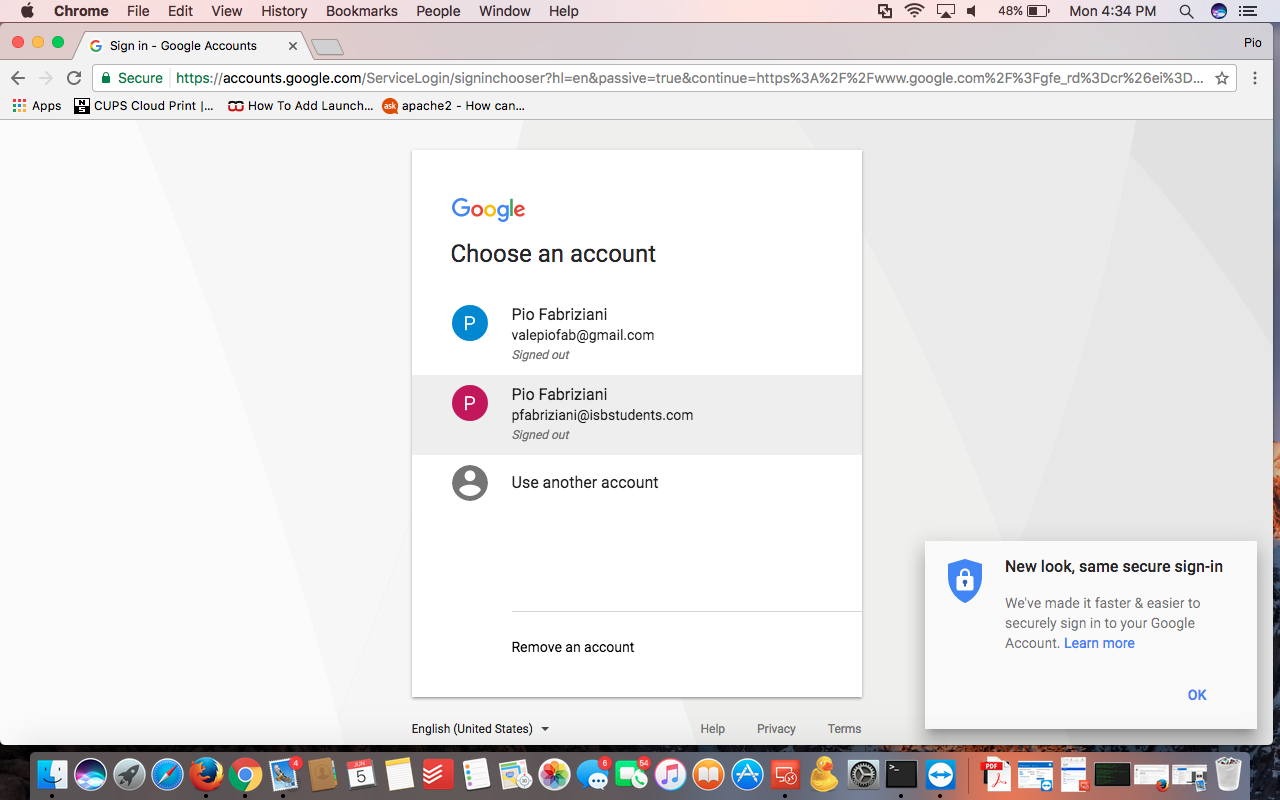
Task: Open Maps app in the dock
Action: coord(515,775)
